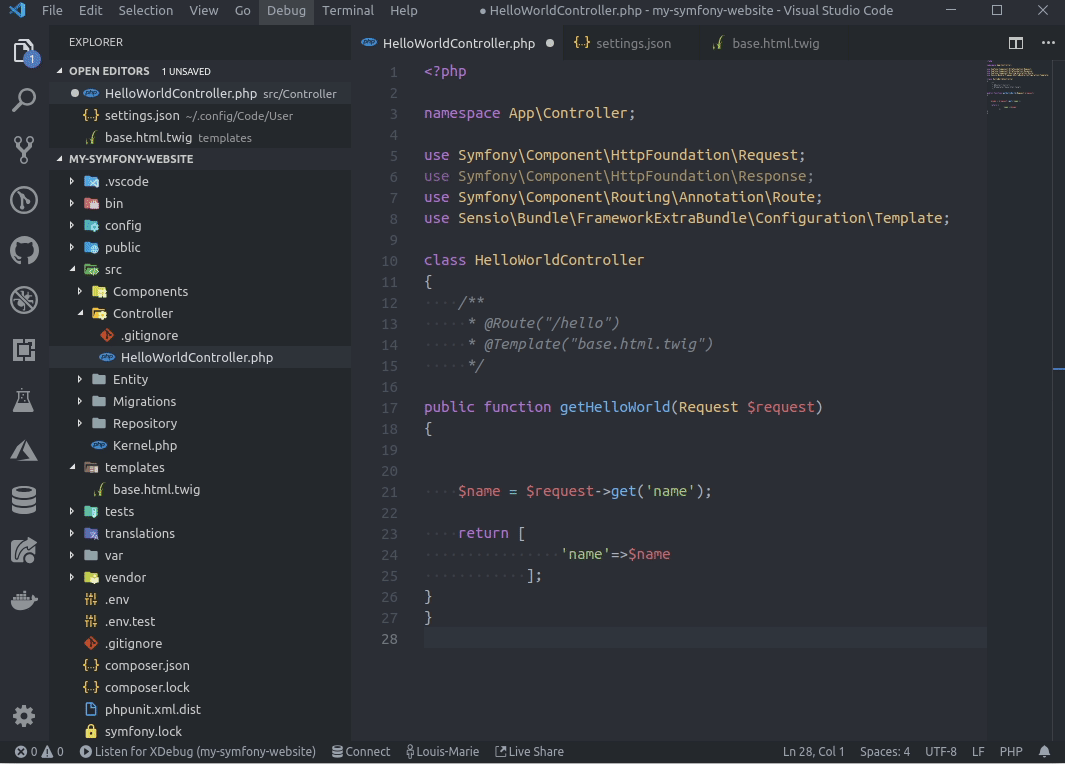The width and height of the screenshot is (1065, 764).
Task: Expand the Entity folder
Action: (79, 379)
